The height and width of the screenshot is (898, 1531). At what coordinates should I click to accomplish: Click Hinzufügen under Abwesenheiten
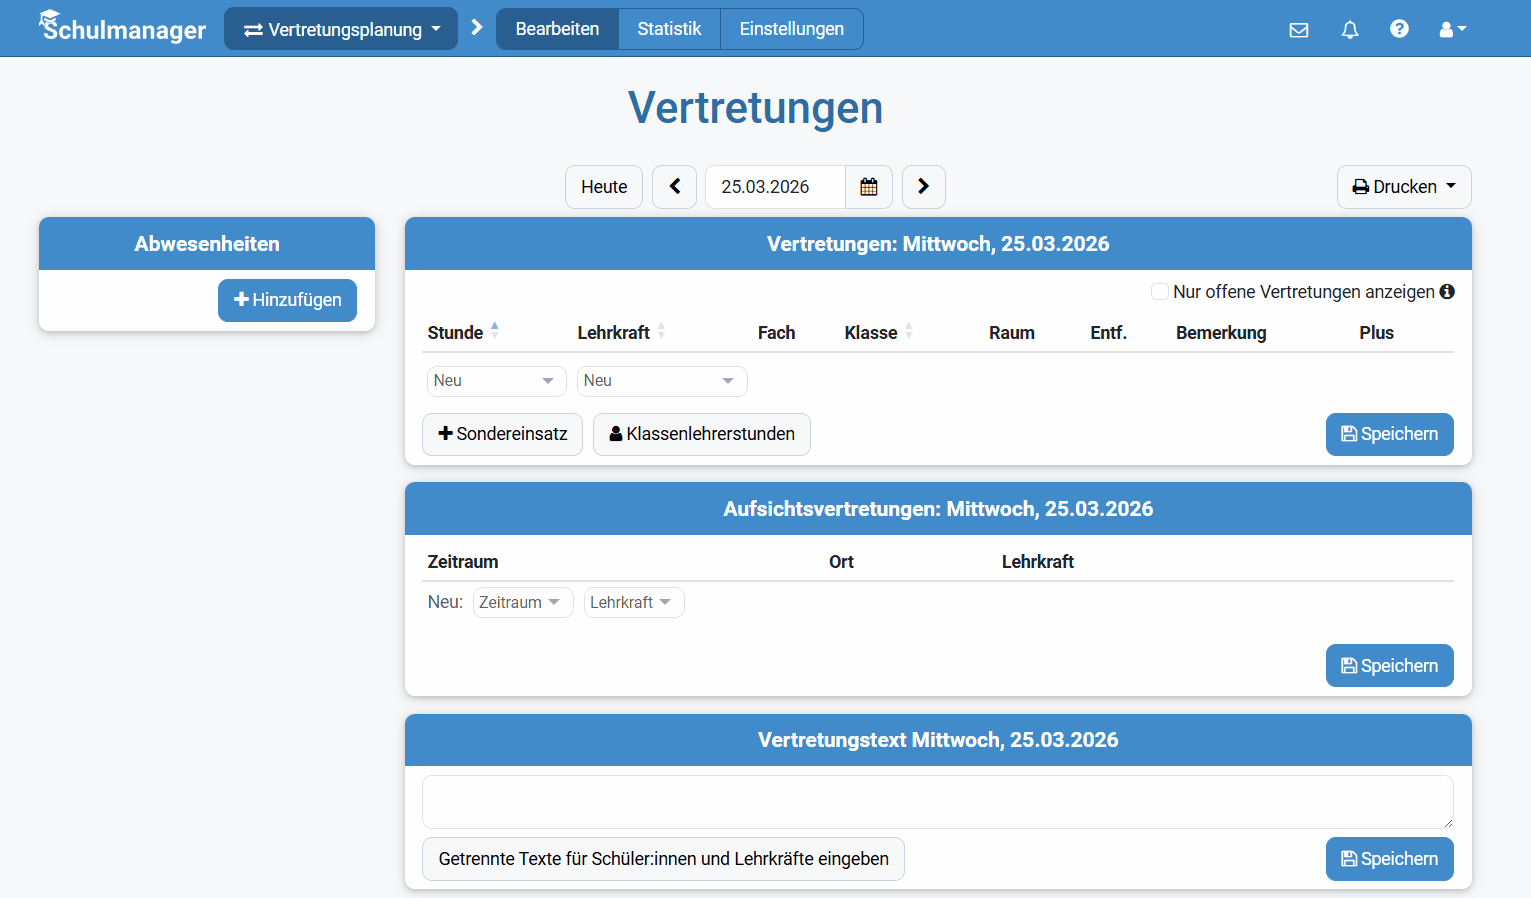click(x=287, y=300)
